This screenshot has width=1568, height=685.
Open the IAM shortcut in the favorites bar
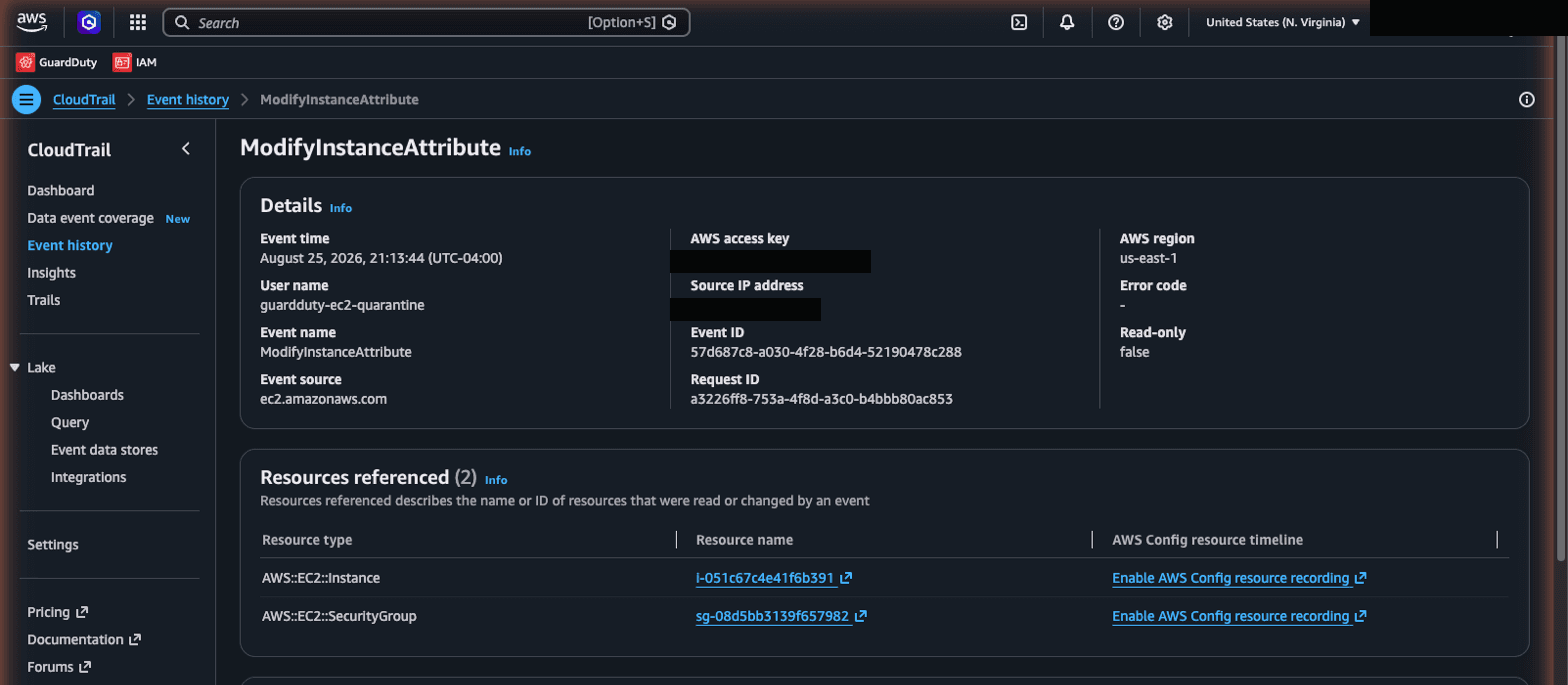point(135,62)
